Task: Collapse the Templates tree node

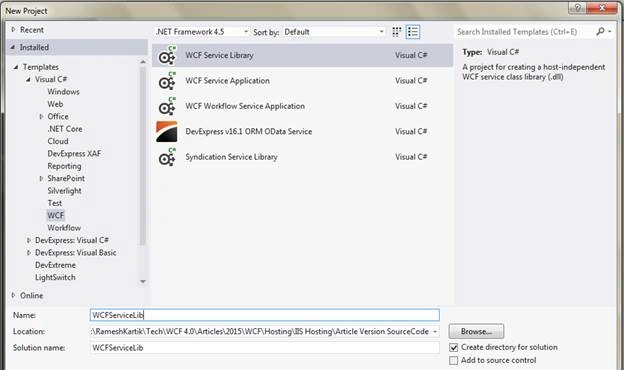Action: (x=16, y=67)
